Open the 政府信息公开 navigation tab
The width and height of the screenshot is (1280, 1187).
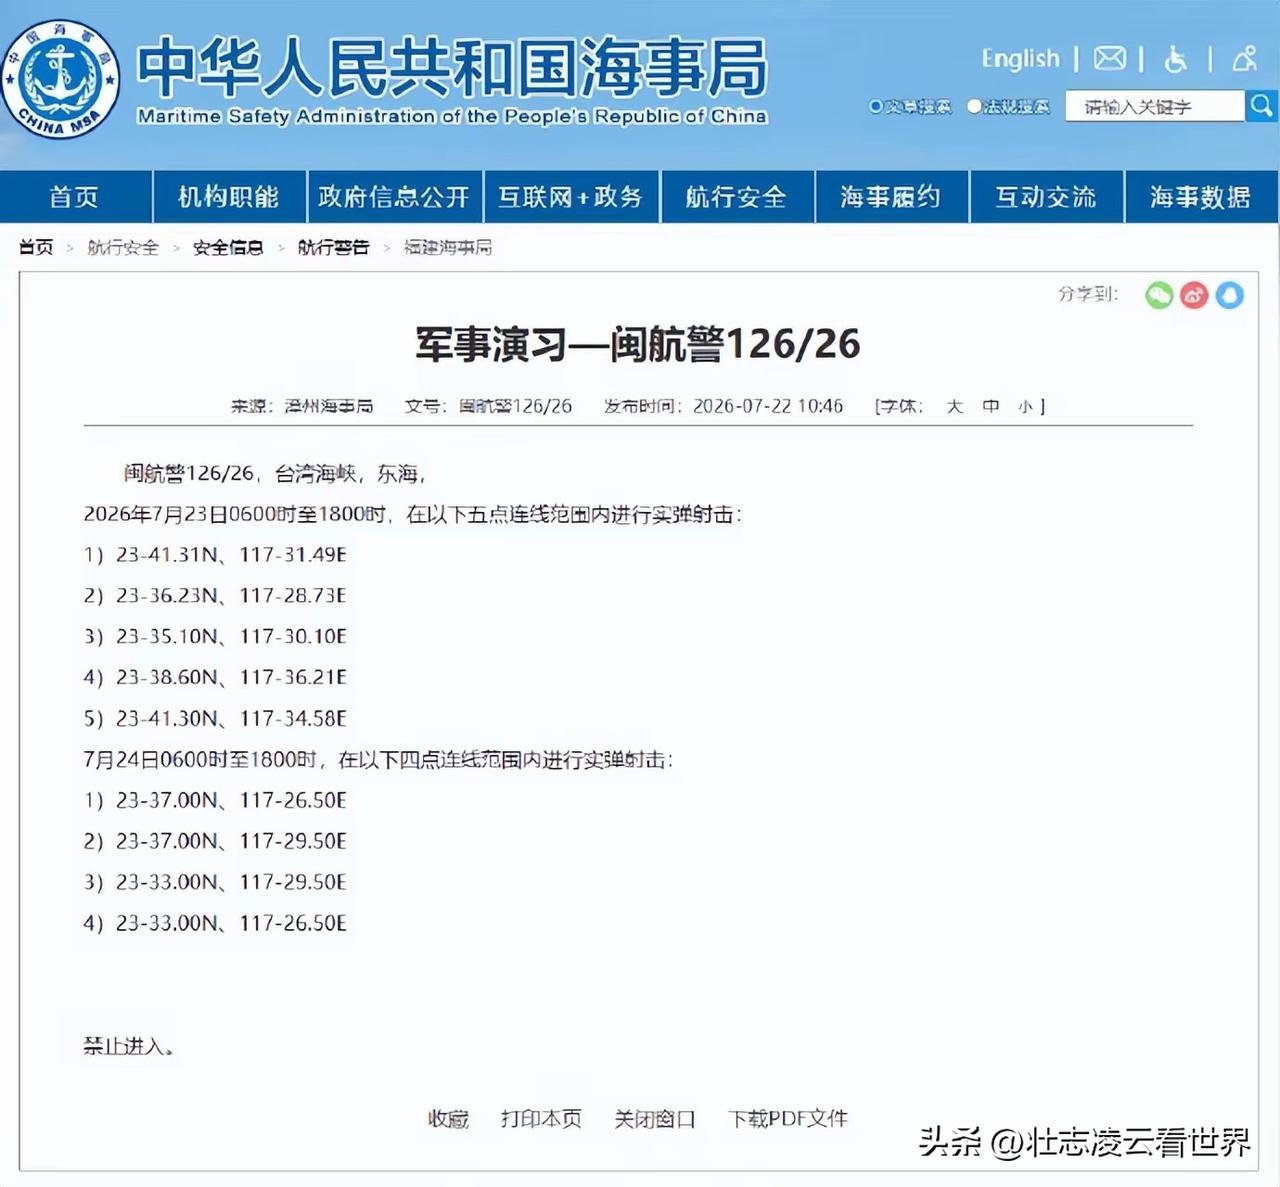point(394,197)
